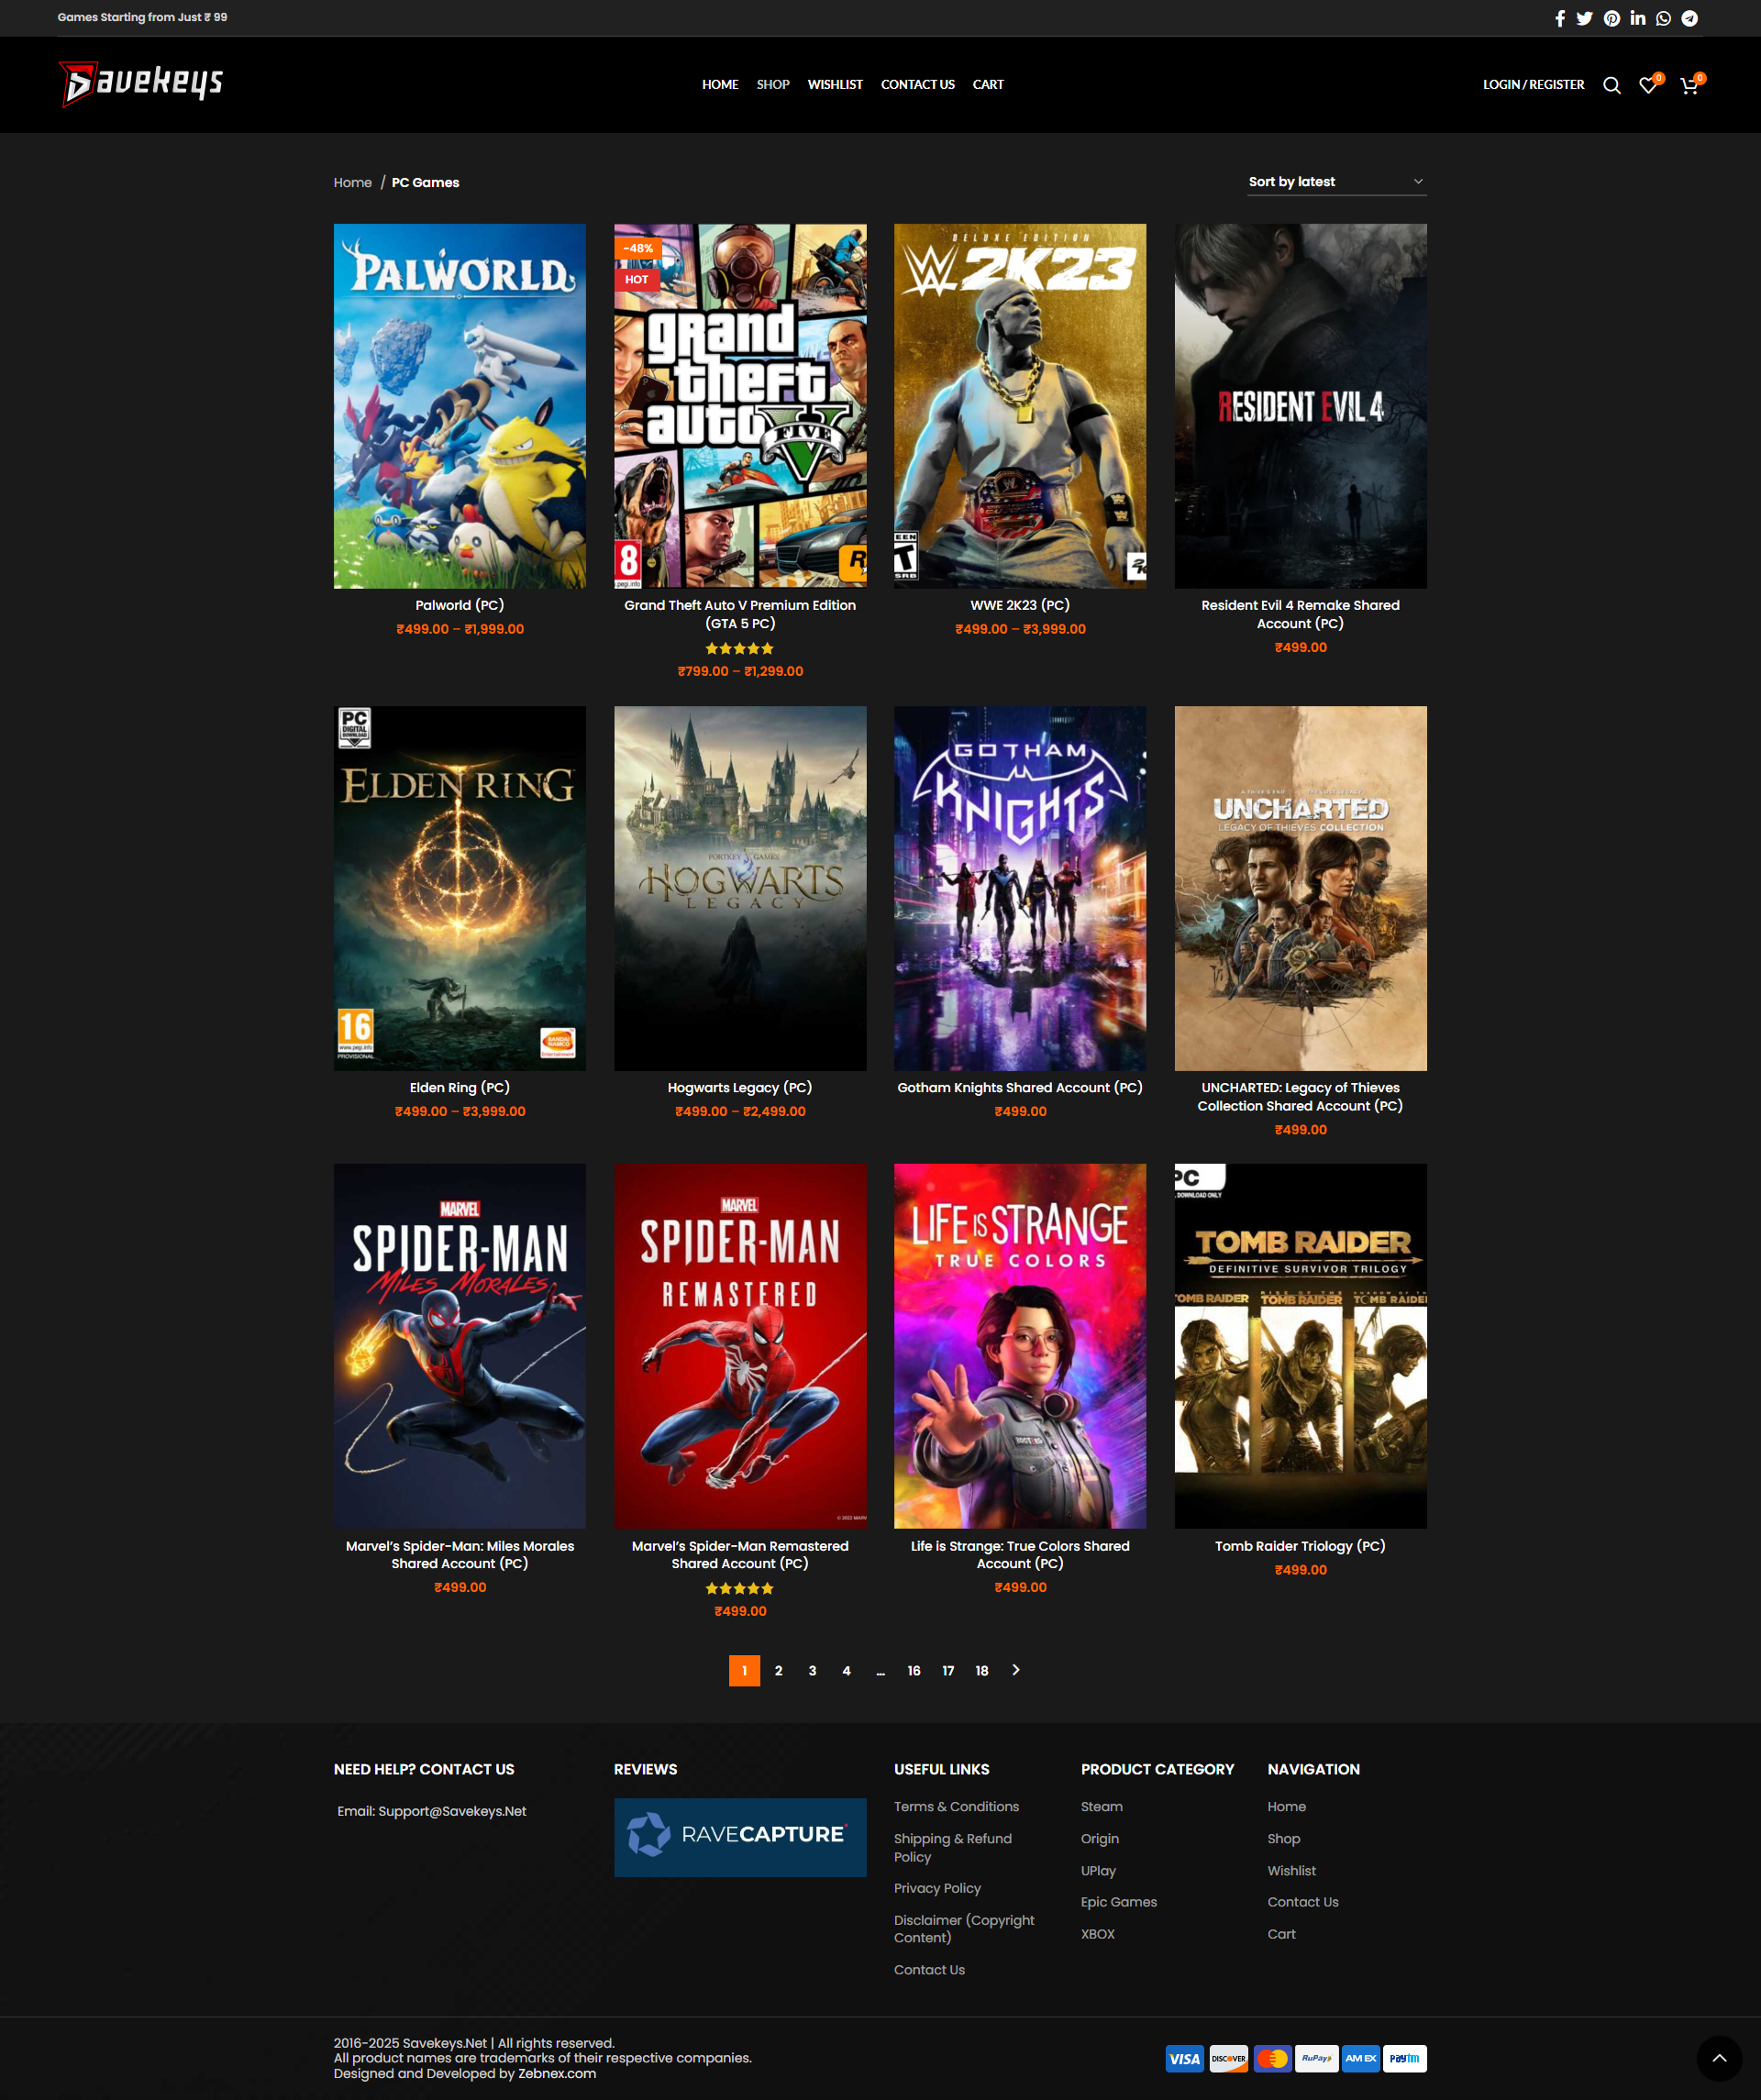Open the Spider-Man Miles Morales cover
The width and height of the screenshot is (1761, 2100).
pos(460,1346)
